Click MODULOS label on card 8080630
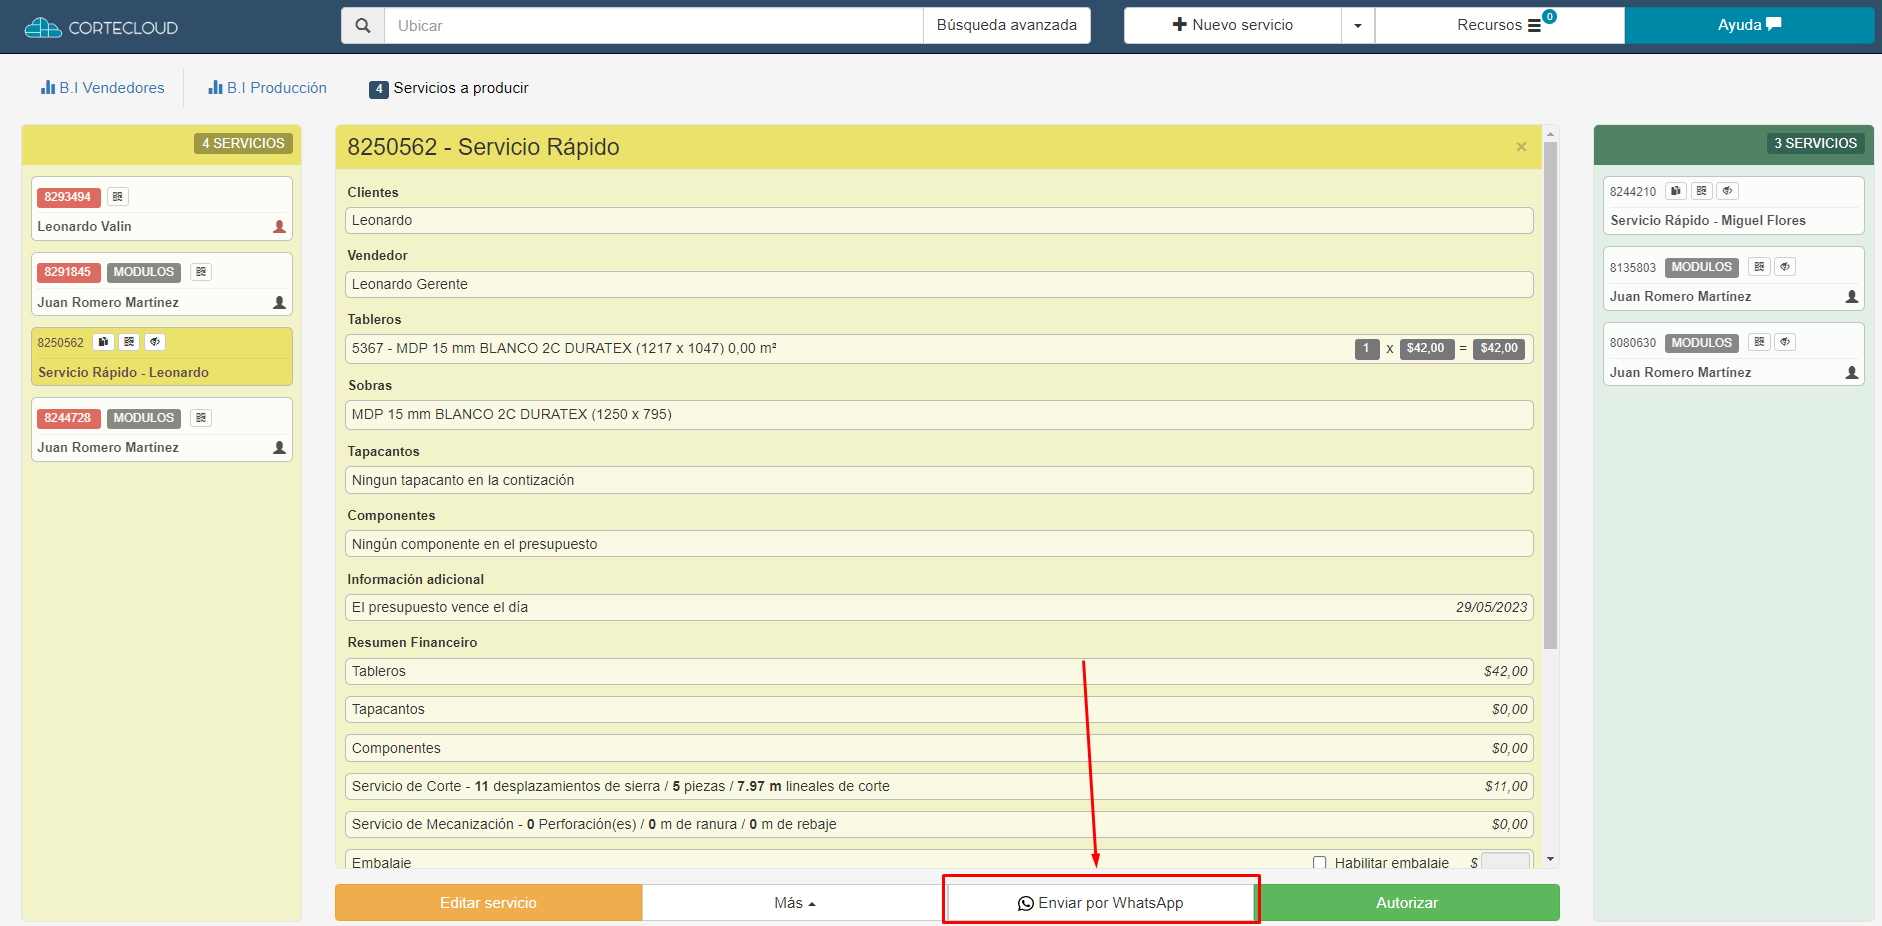The width and height of the screenshot is (1882, 926). tap(1702, 342)
